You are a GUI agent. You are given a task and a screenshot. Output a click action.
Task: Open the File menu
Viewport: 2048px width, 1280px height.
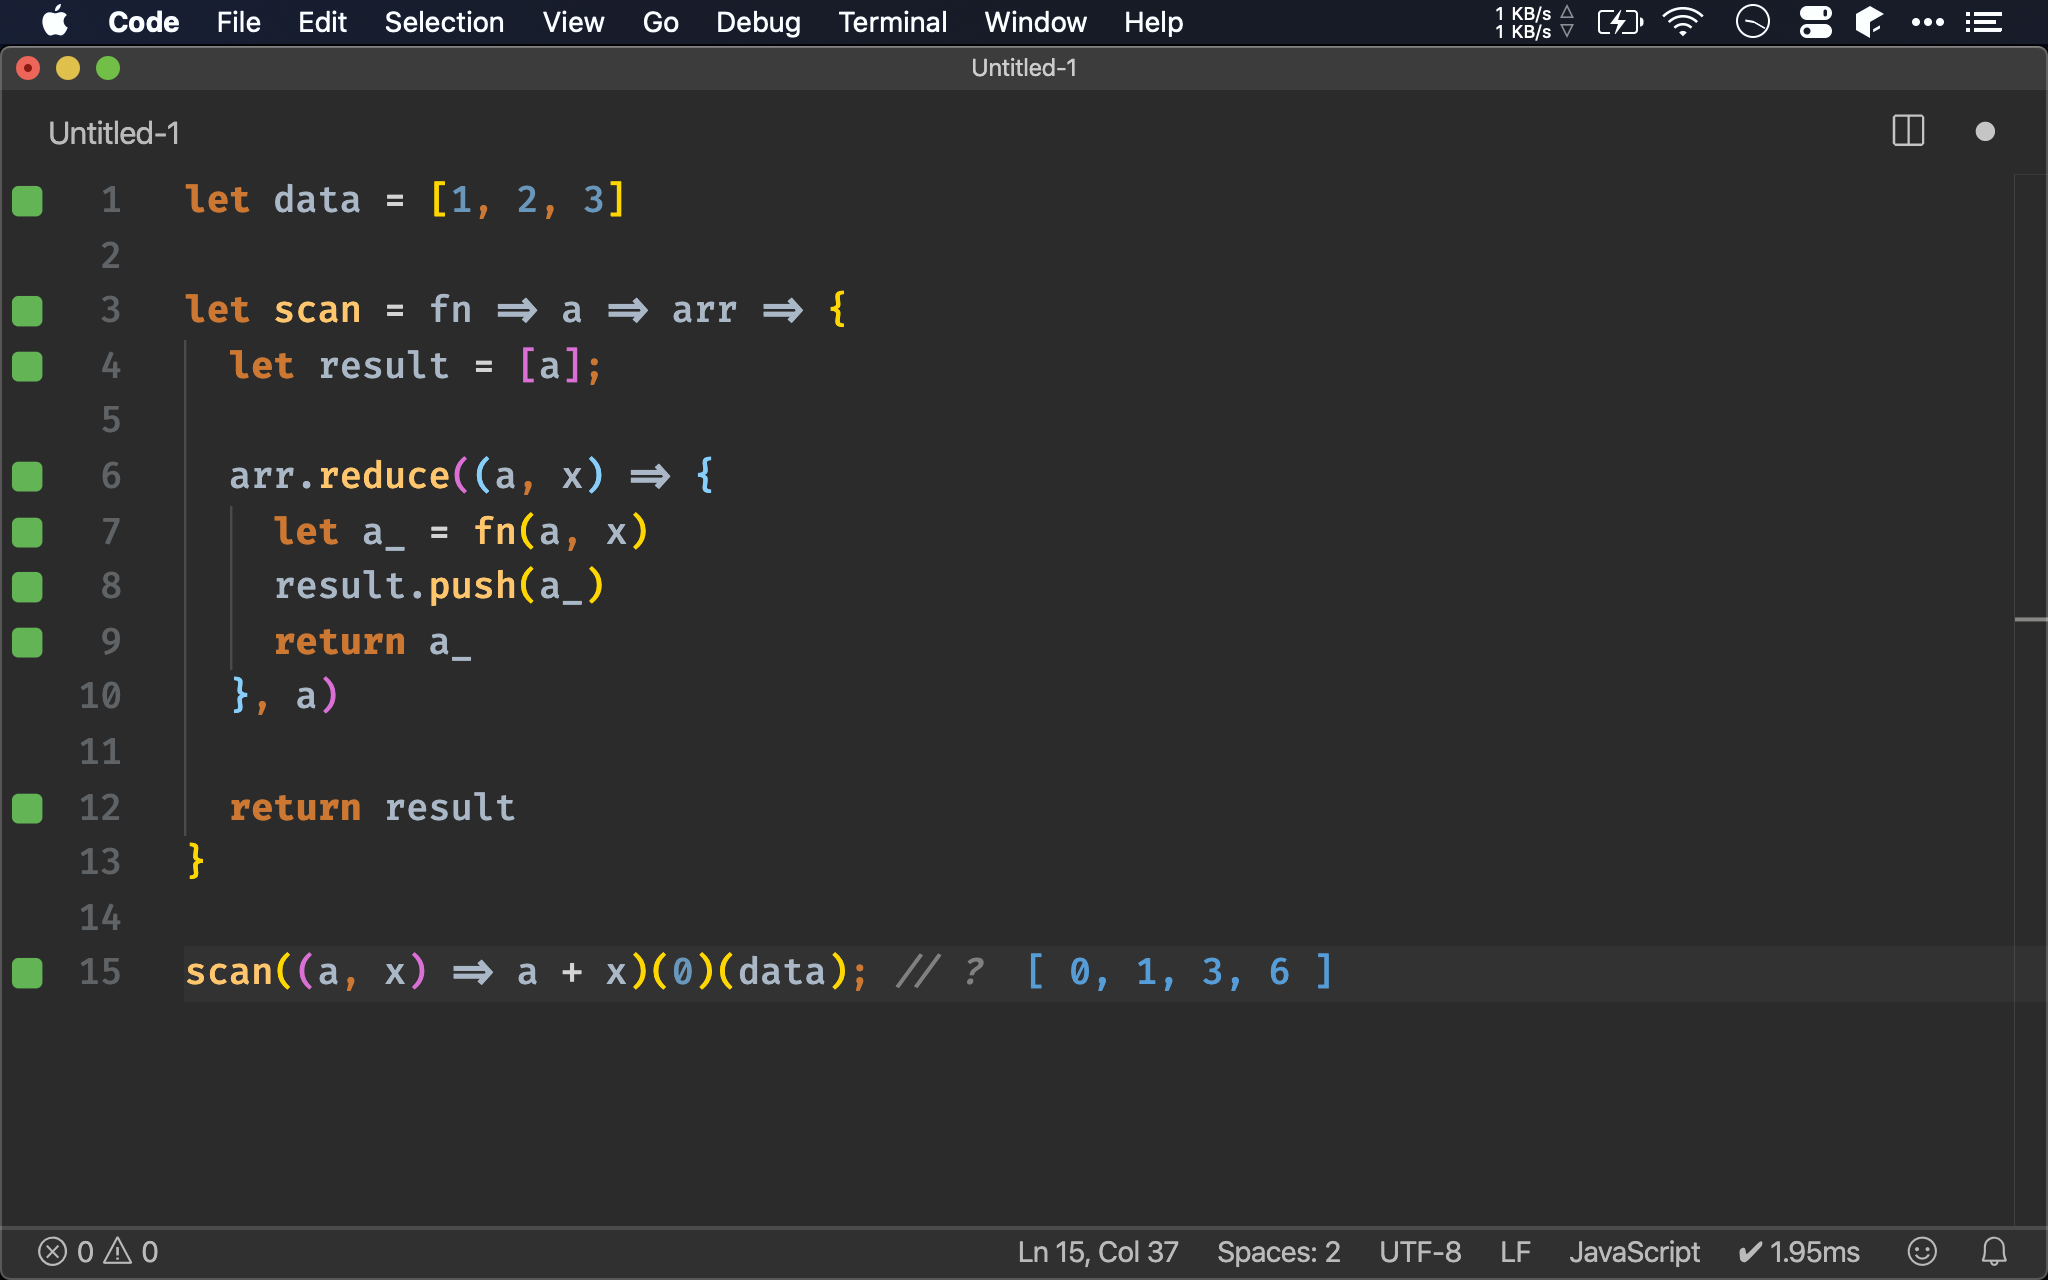238,22
